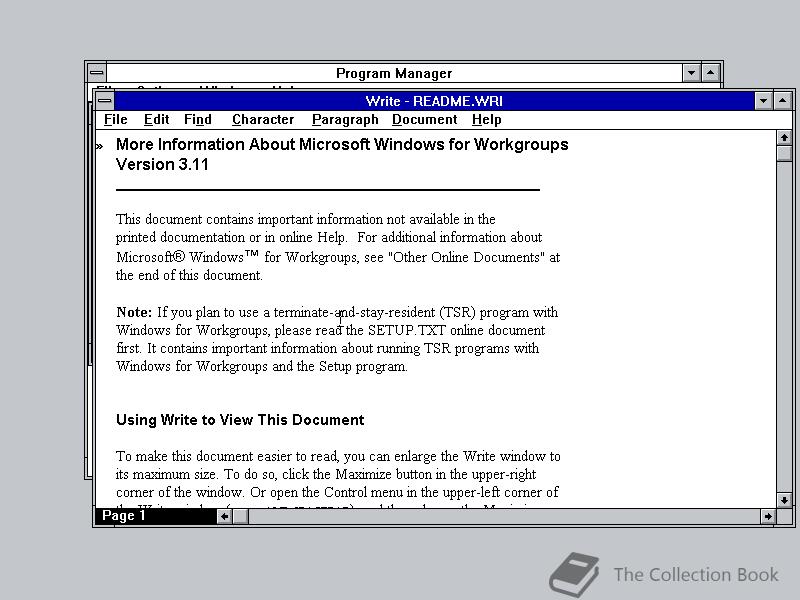Screen dimensions: 800x600
Task: Click the line 'This document contains important information'
Action: [306, 219]
